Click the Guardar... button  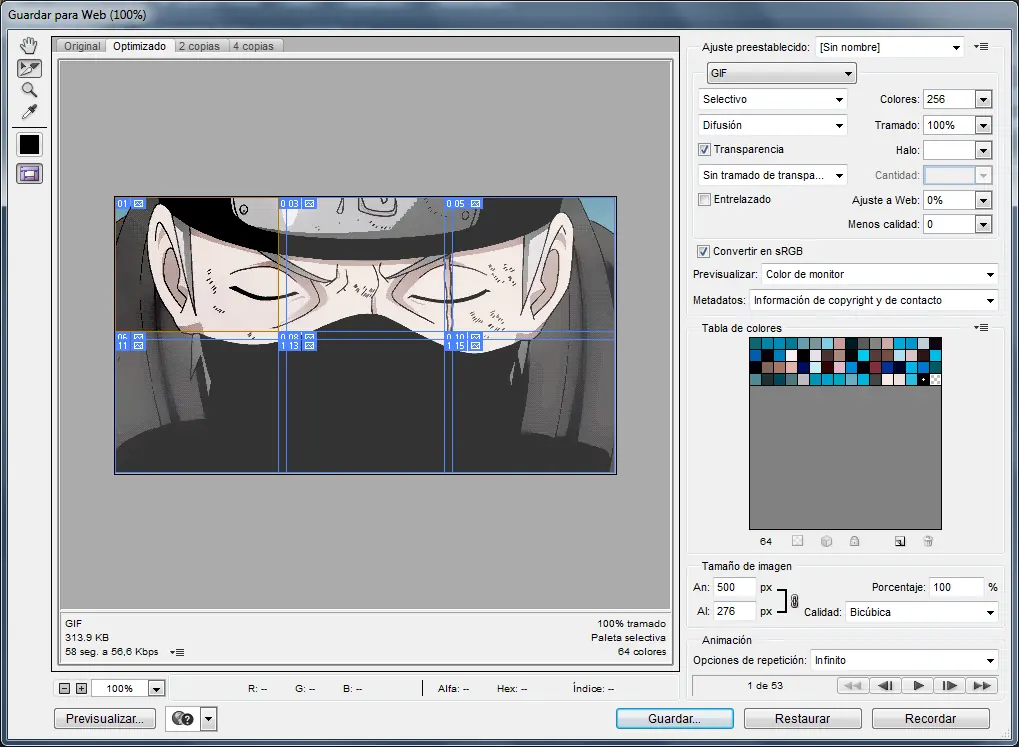pos(674,718)
